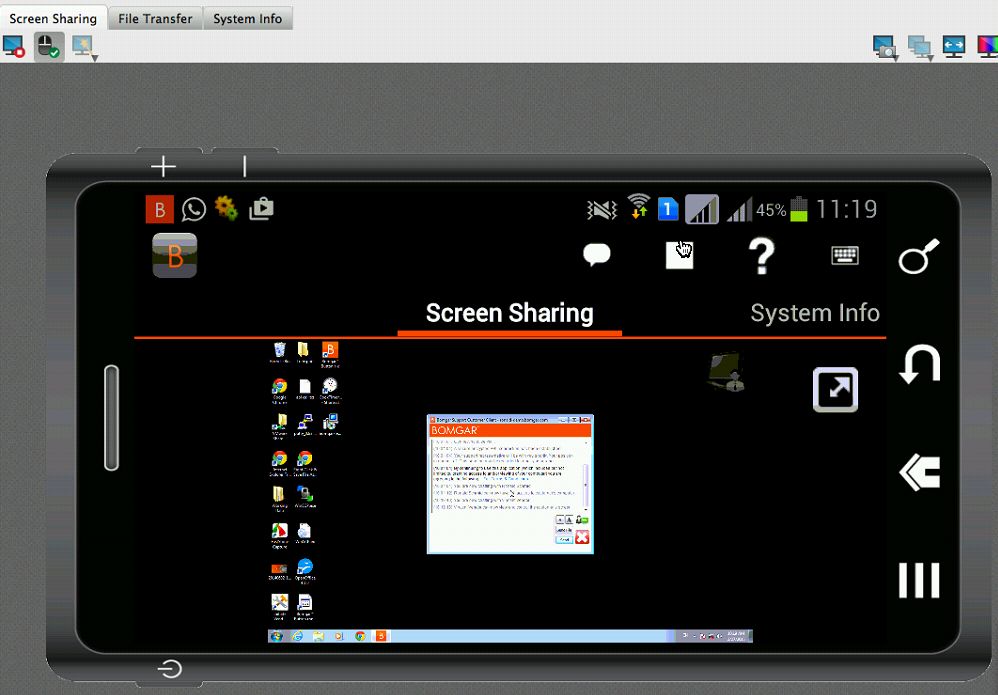
Task: Click the color quality monitor icon
Action: [x=986, y=46]
